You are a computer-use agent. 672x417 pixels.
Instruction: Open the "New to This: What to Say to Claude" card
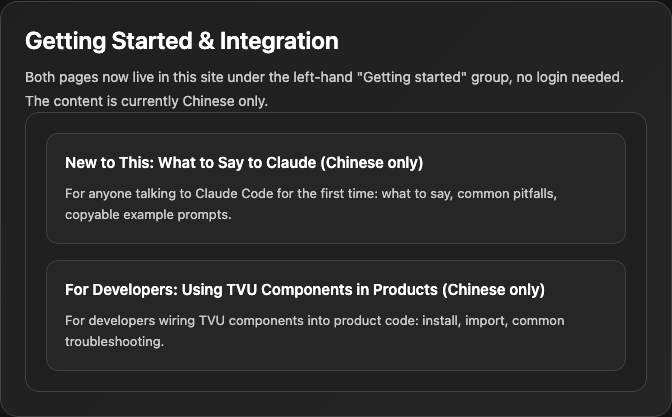[x=336, y=188]
